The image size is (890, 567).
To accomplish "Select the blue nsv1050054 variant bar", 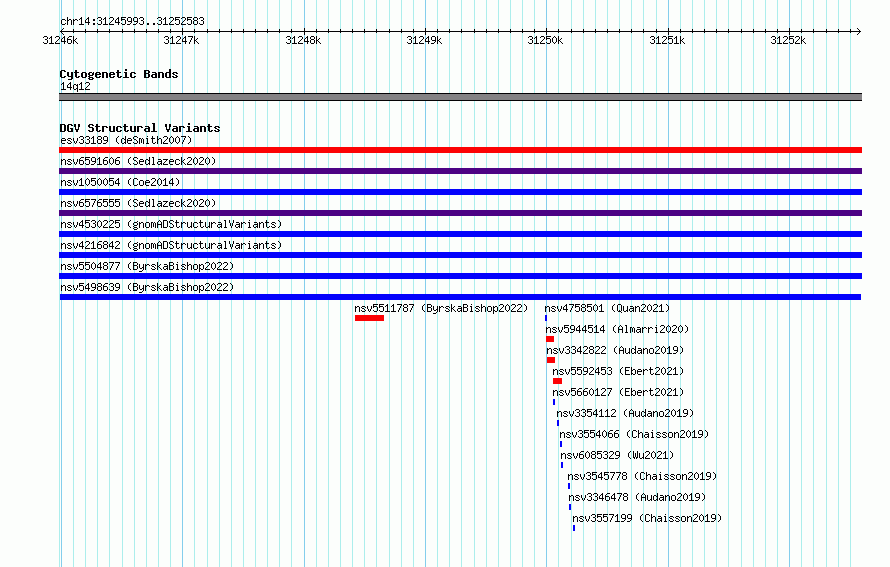I will point(460,192).
